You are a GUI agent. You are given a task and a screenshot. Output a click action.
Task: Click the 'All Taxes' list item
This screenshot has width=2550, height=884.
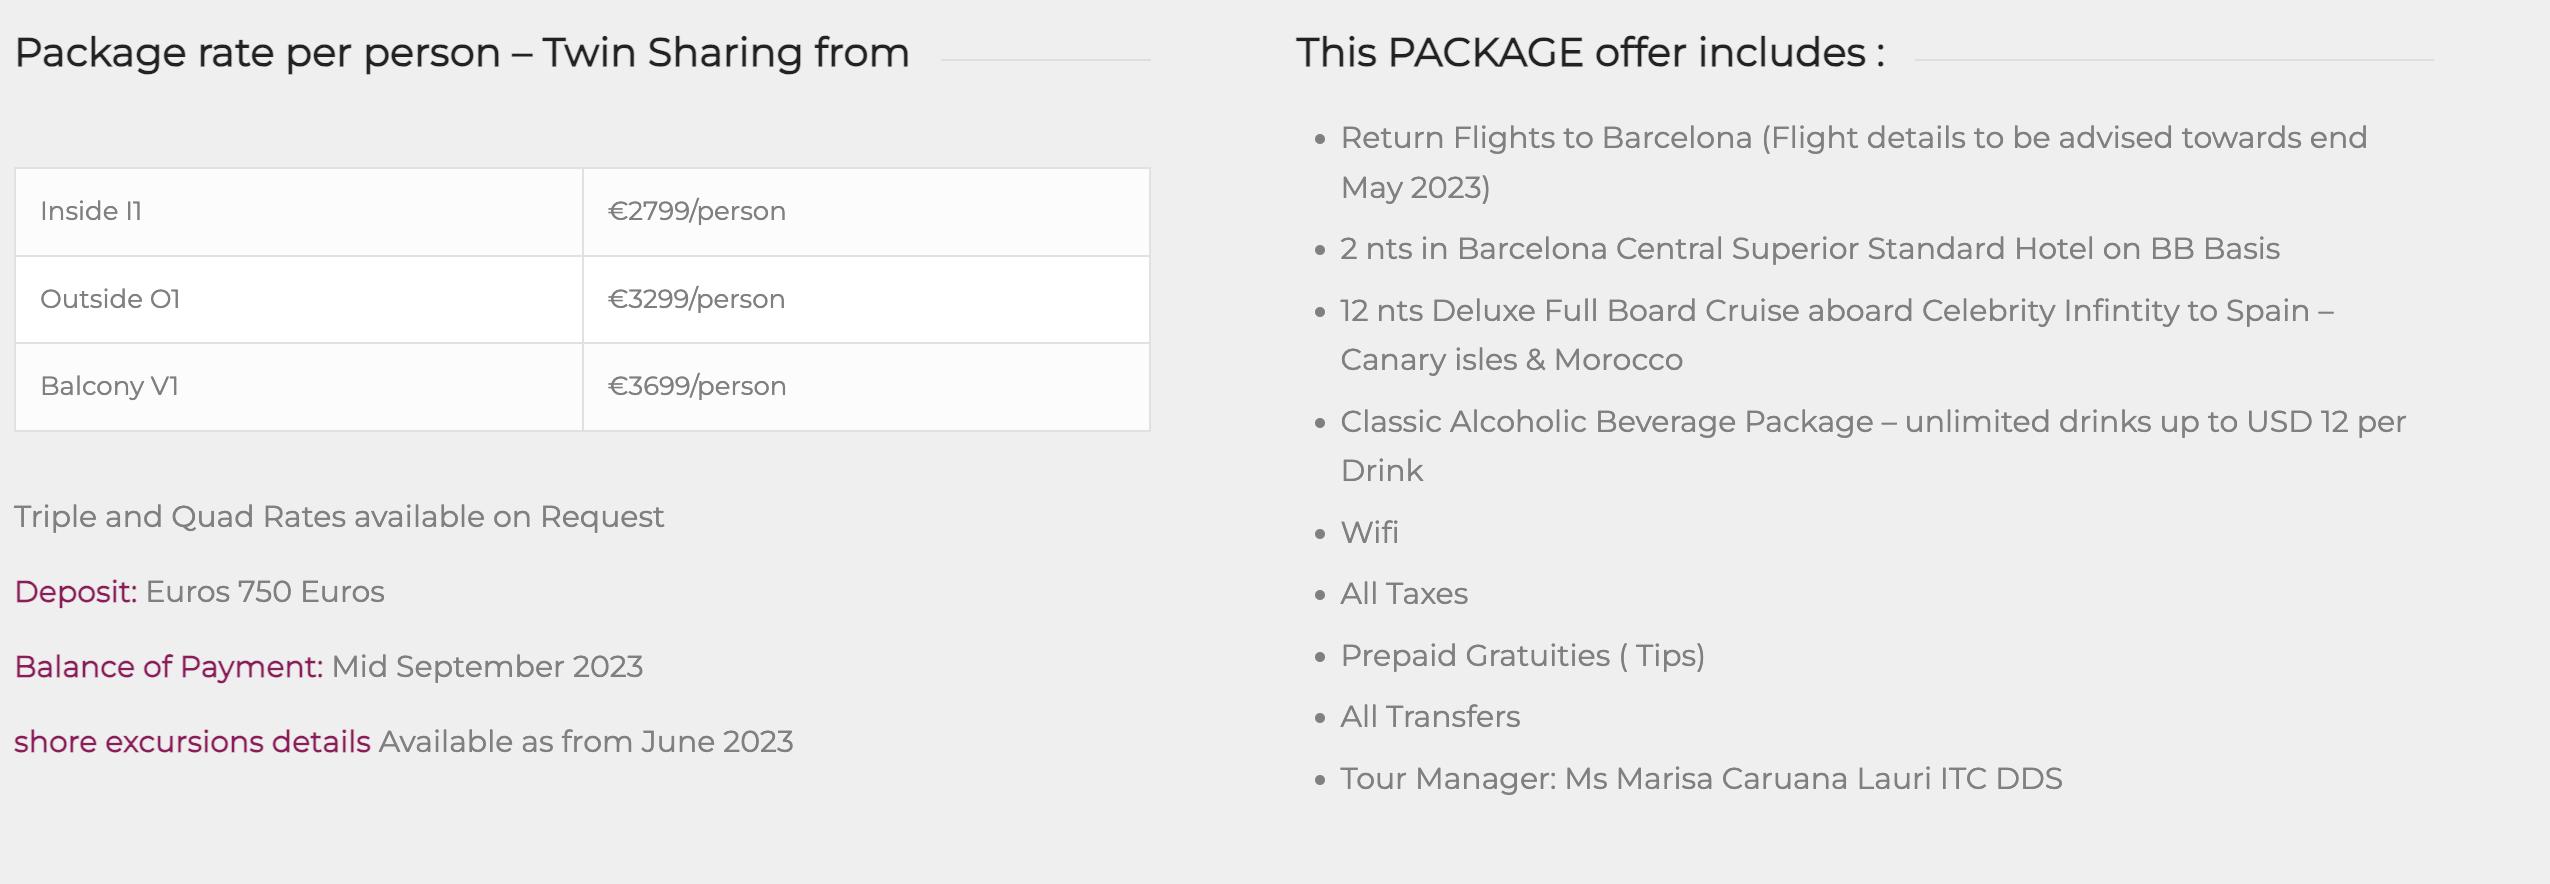coord(1404,594)
